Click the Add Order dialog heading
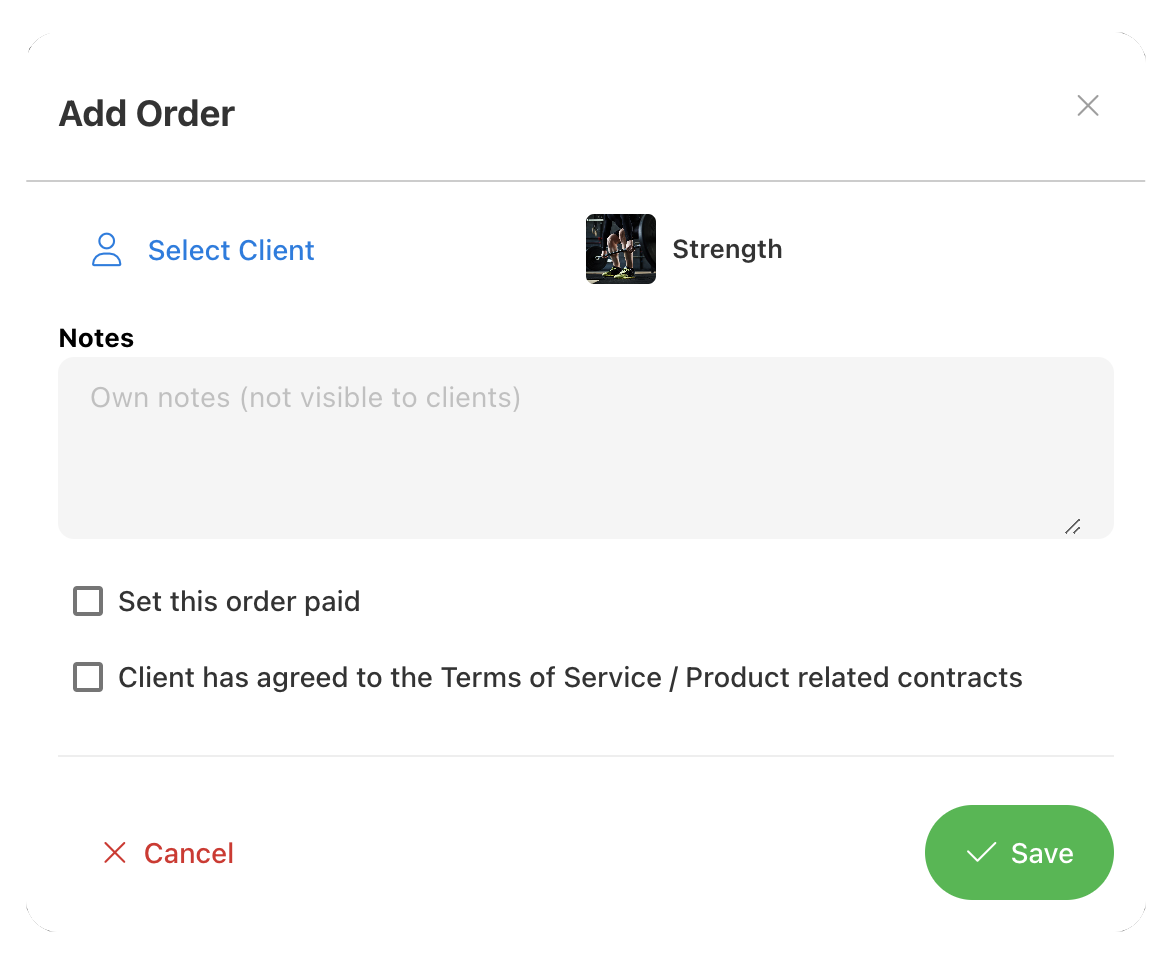The width and height of the screenshot is (1176, 964). [x=147, y=114]
